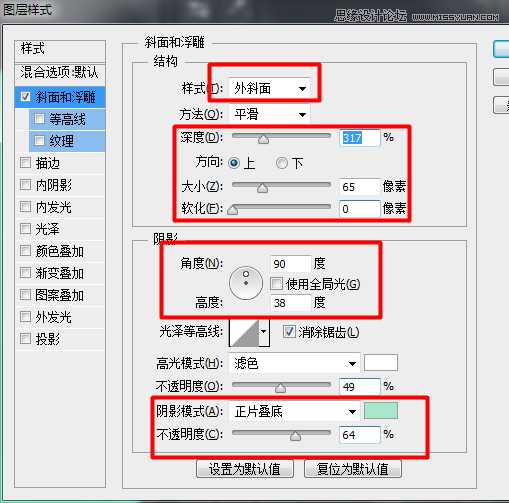Uncheck the 斜面和浮雕 checkbox
The width and height of the screenshot is (509, 503).
click(25, 97)
